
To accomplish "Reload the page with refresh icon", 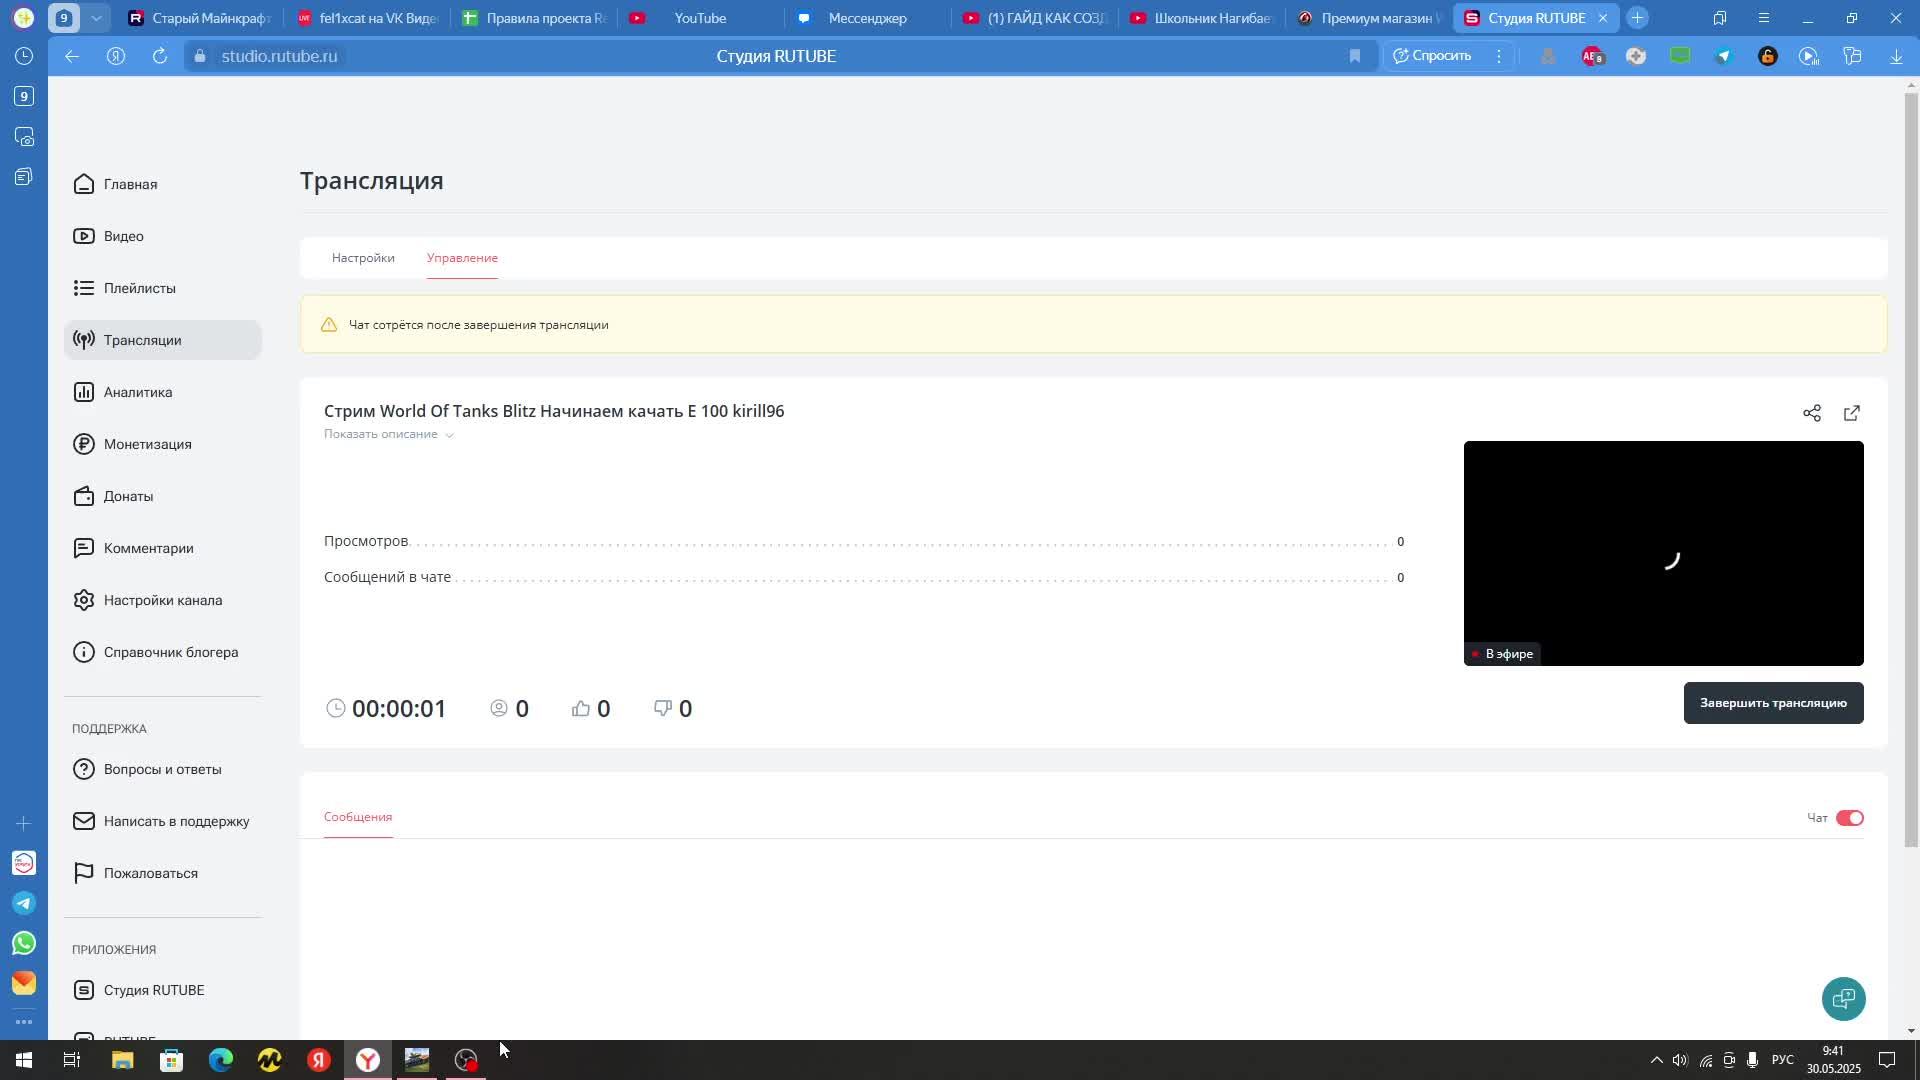I will click(x=160, y=56).
